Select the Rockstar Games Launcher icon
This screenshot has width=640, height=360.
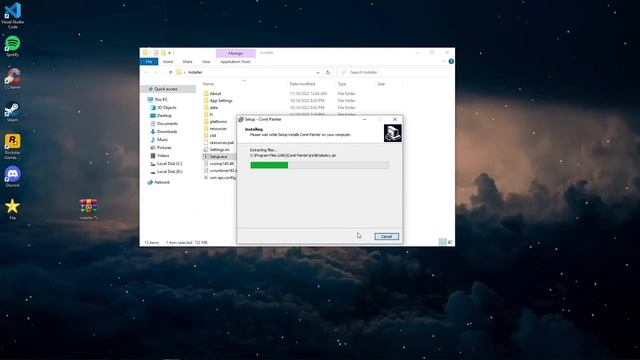tap(13, 147)
